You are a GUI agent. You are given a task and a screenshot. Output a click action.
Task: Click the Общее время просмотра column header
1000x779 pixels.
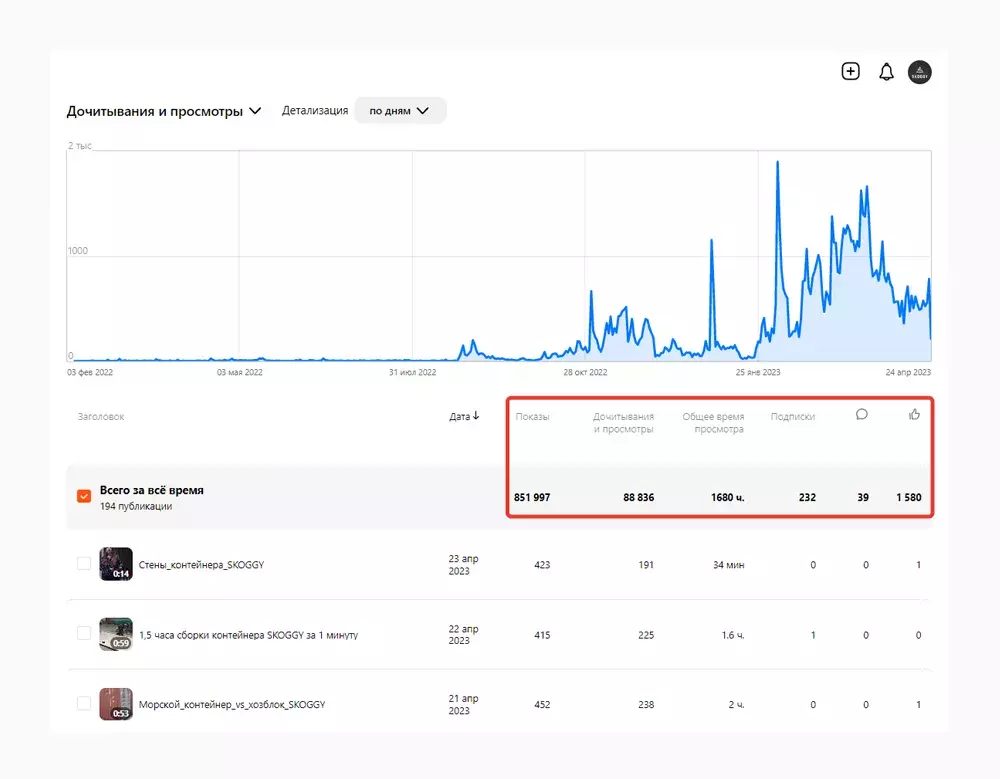[x=713, y=422]
